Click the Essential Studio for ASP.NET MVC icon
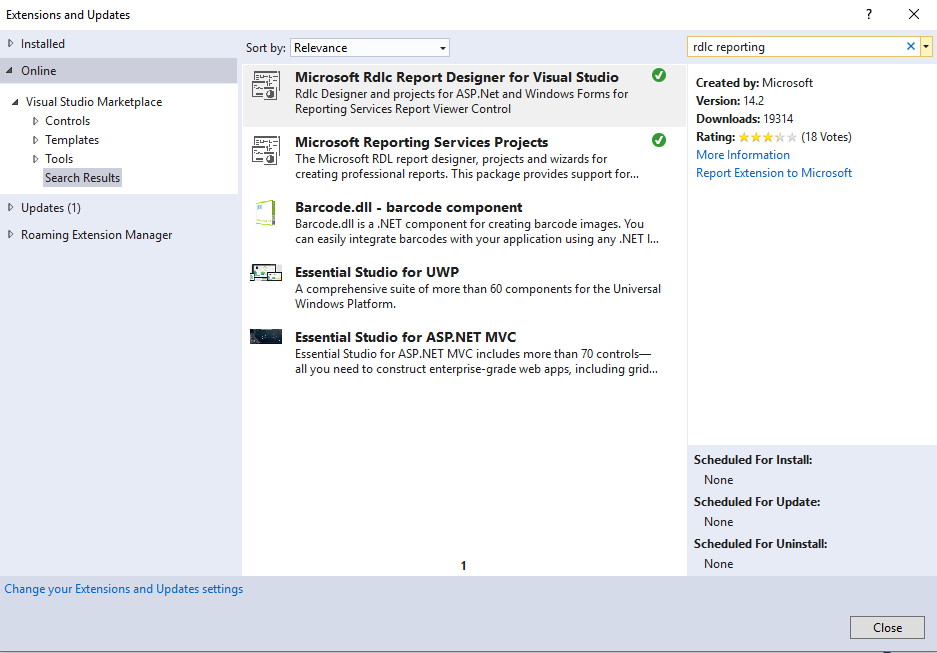 coord(266,336)
